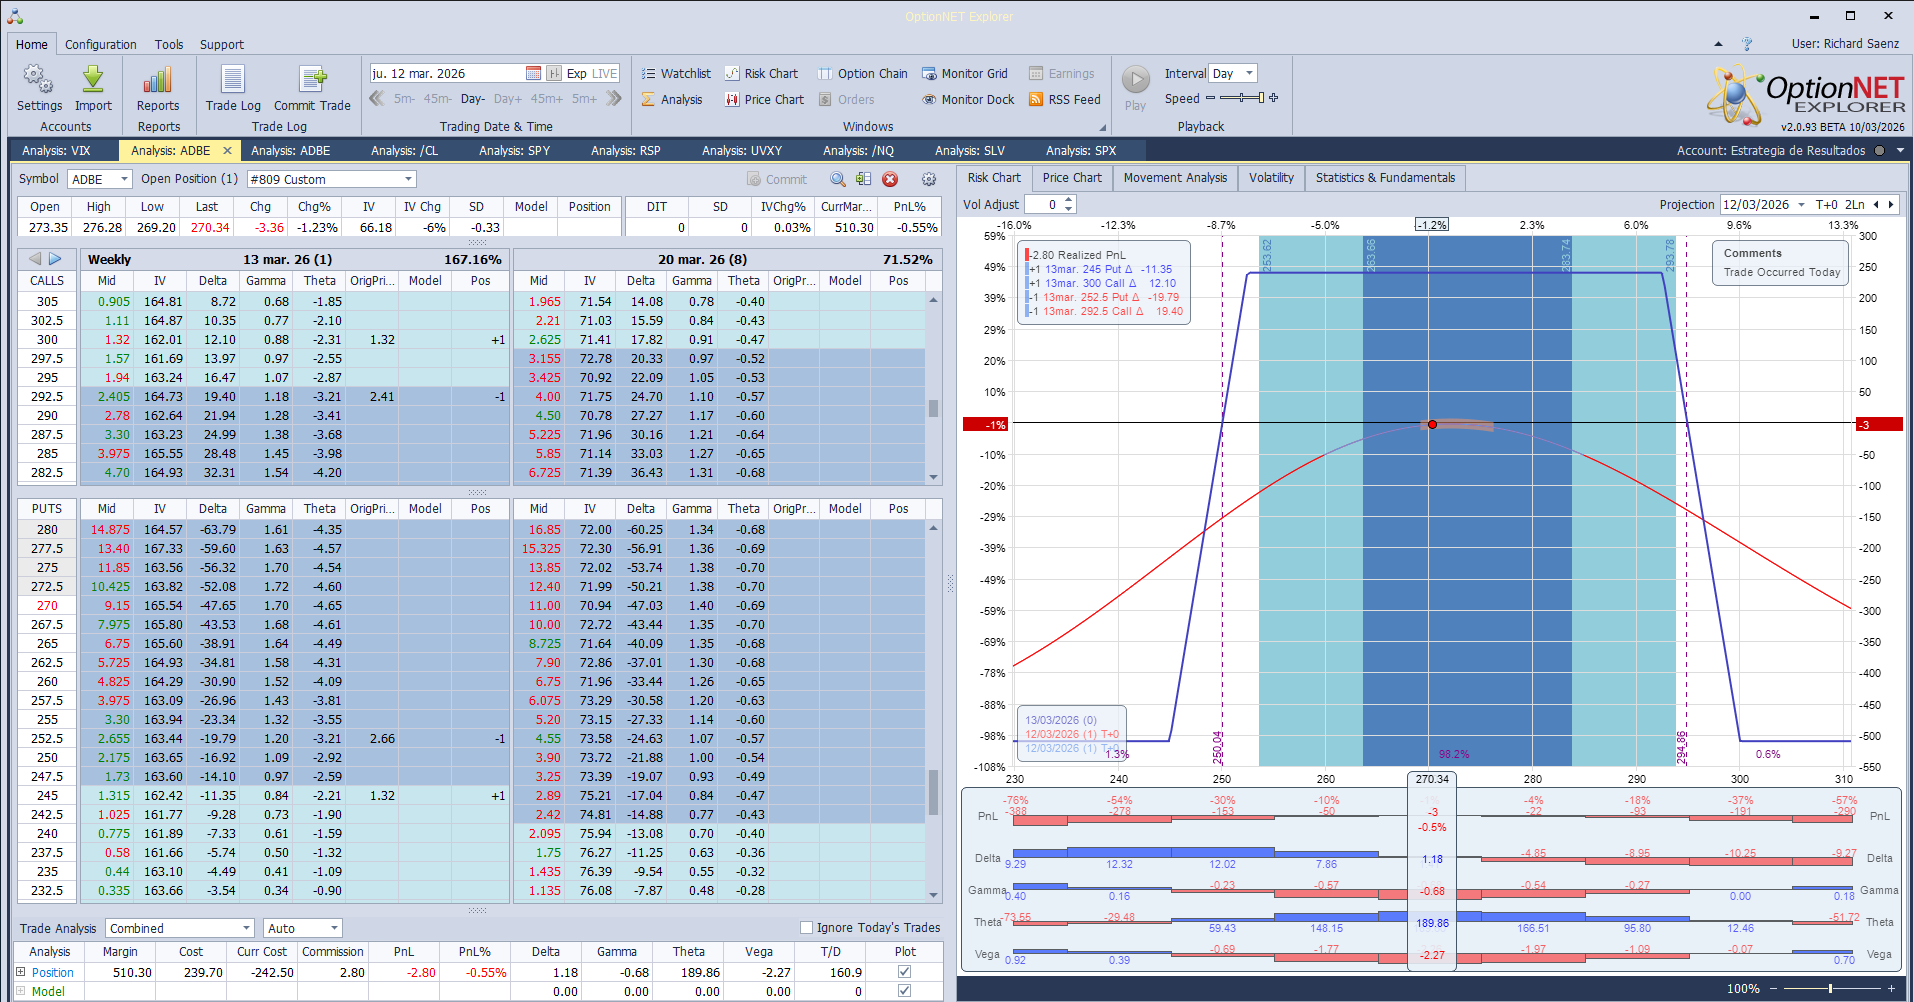
Task: Open Price Chart from the Windows group
Action: (x=765, y=99)
